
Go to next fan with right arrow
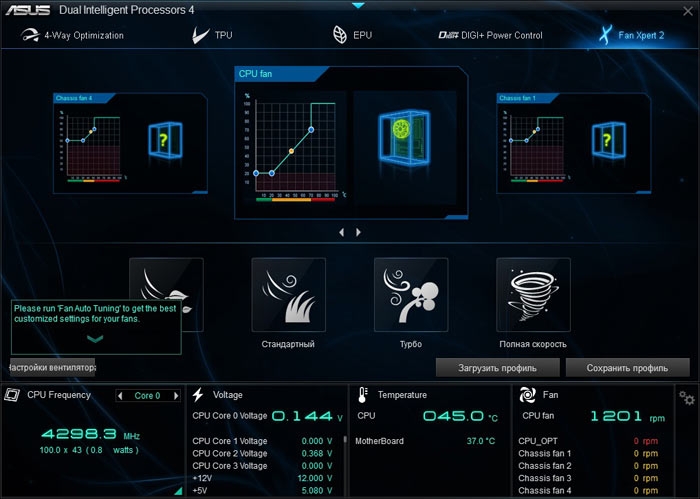click(x=358, y=232)
